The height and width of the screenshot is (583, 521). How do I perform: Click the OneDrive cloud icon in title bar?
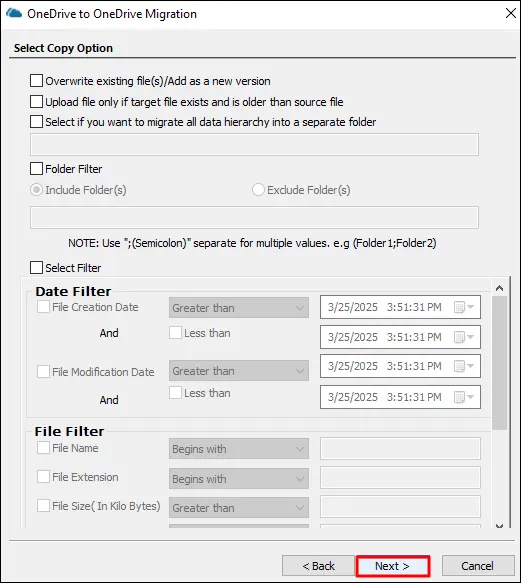pyautogui.click(x=14, y=13)
